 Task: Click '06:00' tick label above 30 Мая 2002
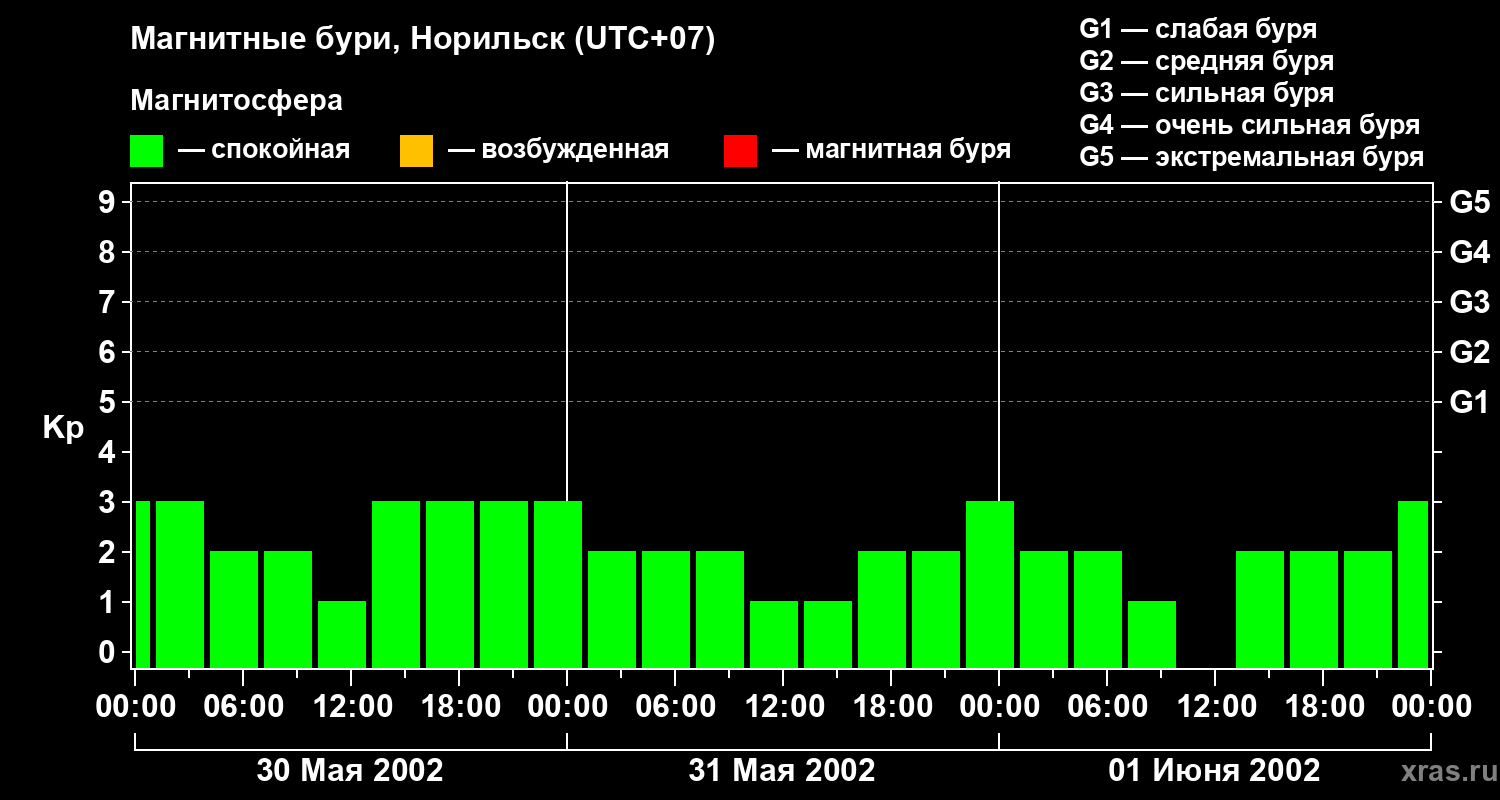(243, 707)
